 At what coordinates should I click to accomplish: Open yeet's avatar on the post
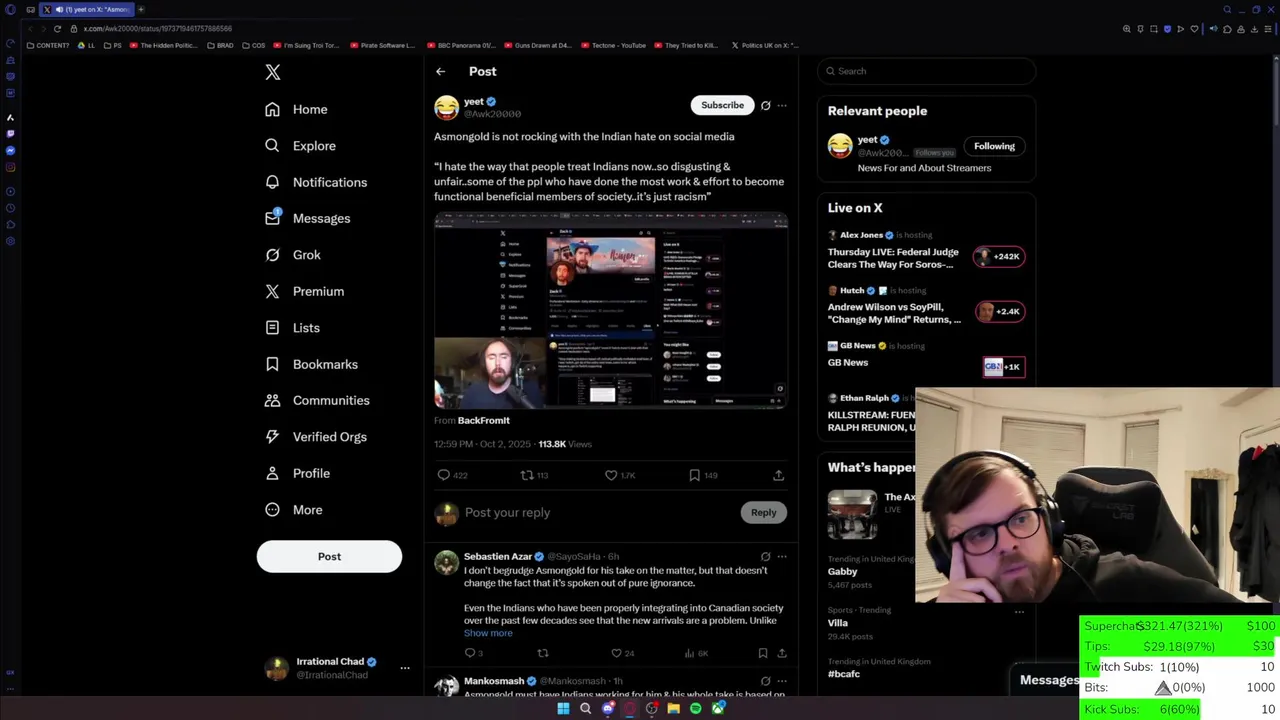(x=446, y=107)
